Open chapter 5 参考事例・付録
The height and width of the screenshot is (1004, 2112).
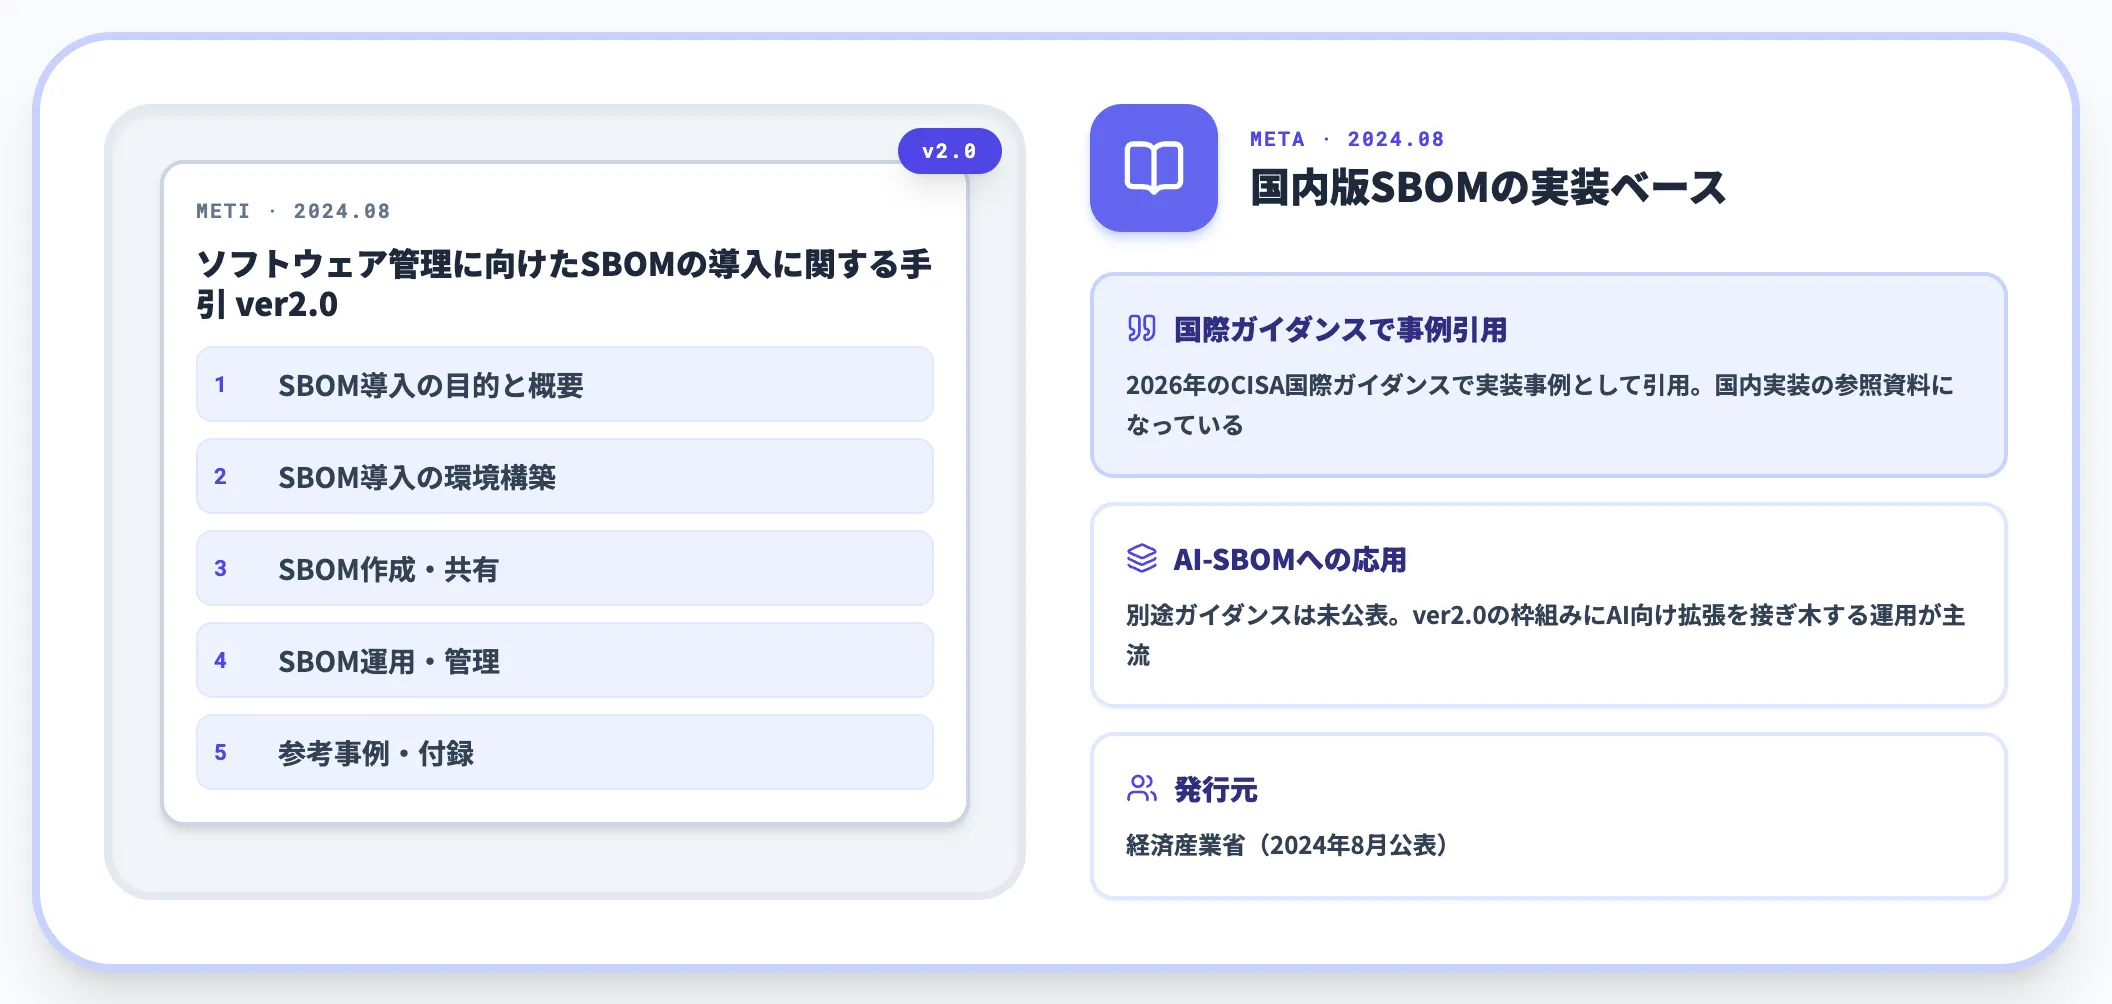[565, 752]
